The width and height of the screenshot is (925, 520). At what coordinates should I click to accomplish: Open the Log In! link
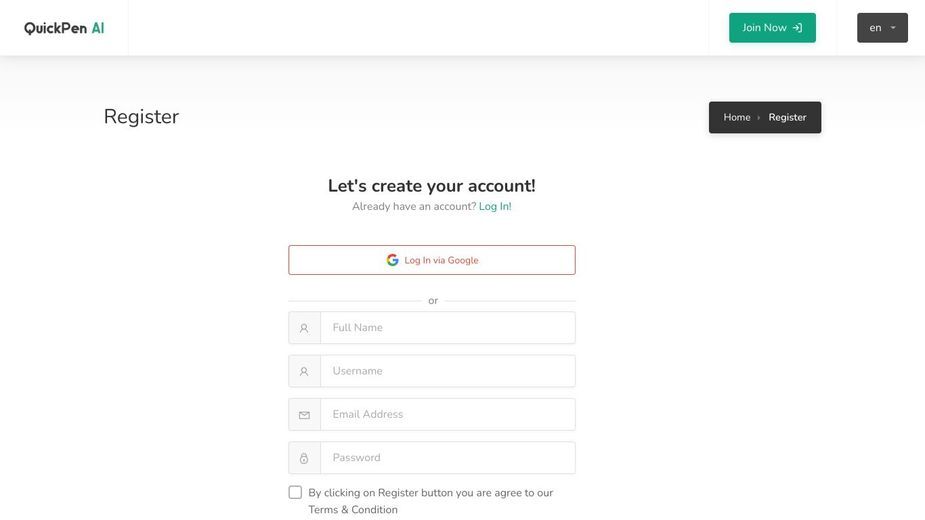point(495,207)
